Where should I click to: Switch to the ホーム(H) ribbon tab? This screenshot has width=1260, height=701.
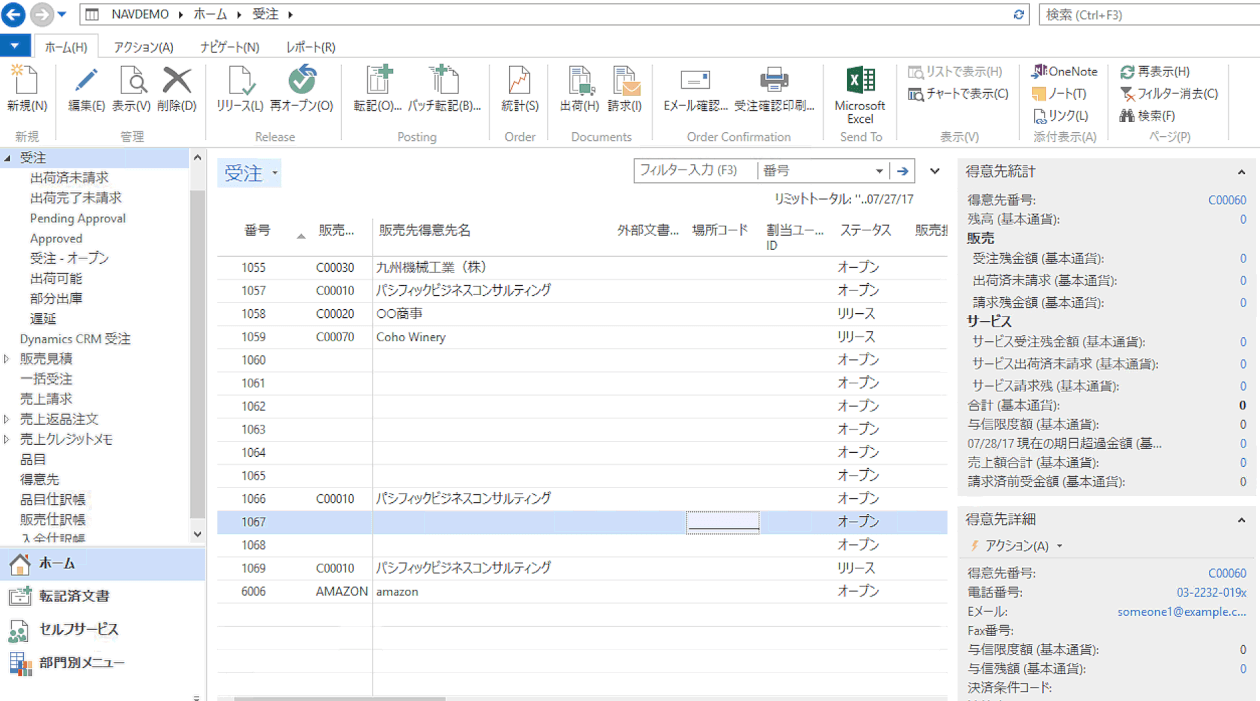(x=66, y=47)
